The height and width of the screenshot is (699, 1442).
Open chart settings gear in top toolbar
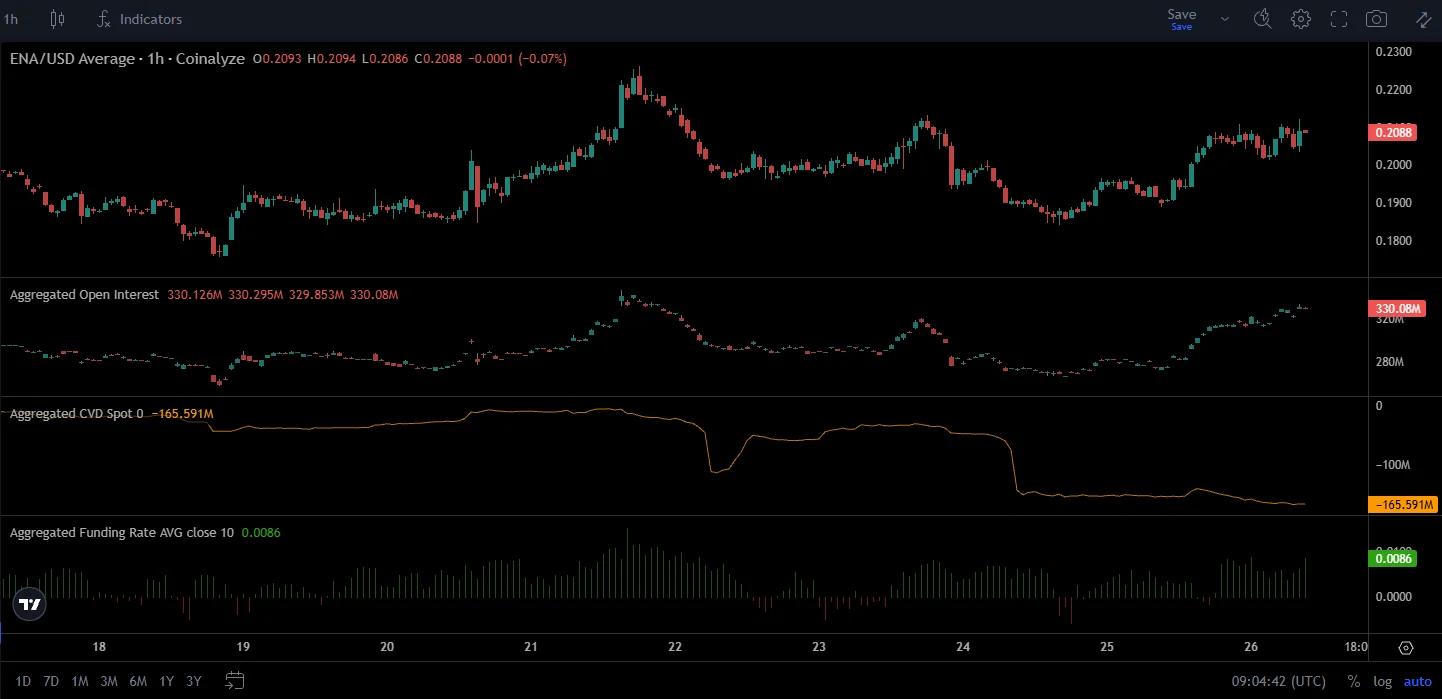point(1301,19)
